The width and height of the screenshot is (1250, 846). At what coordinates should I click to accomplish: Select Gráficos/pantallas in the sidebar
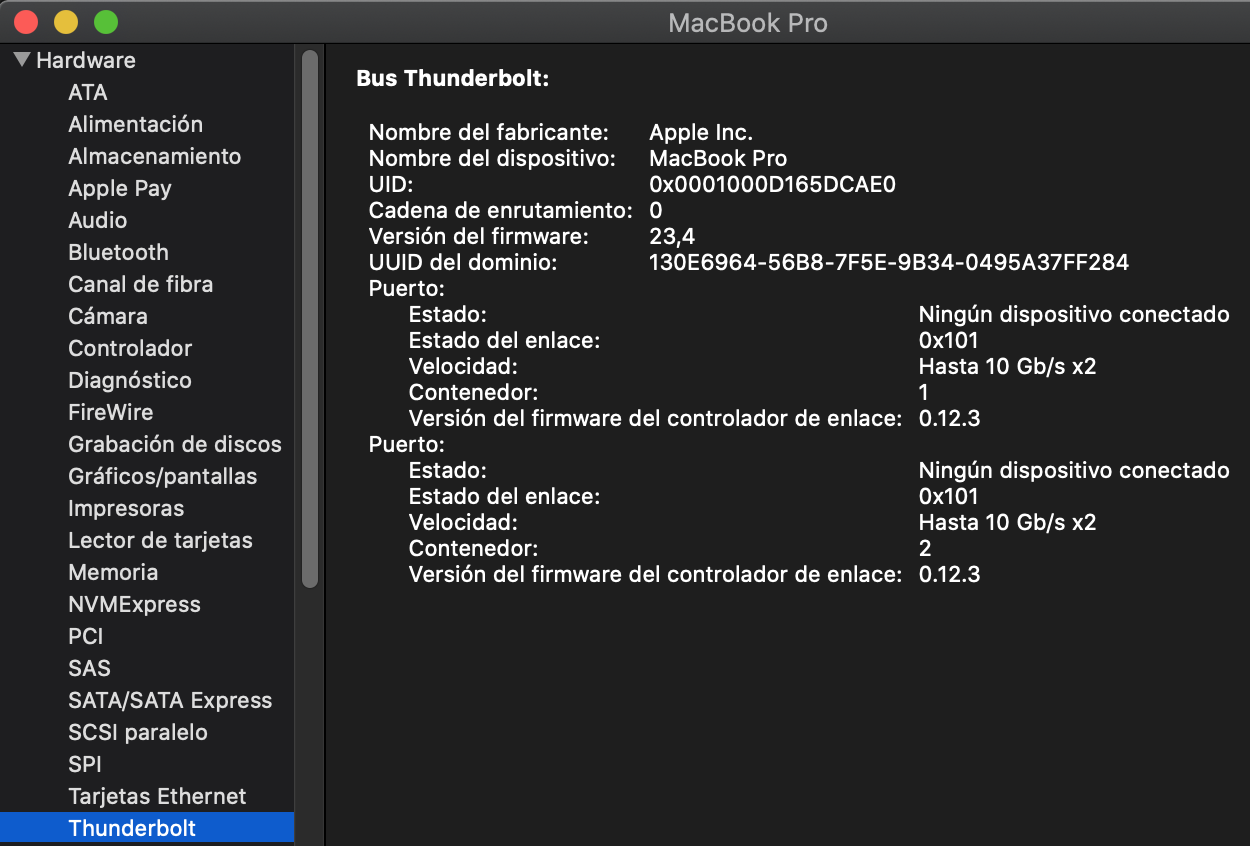pyautogui.click(x=162, y=476)
